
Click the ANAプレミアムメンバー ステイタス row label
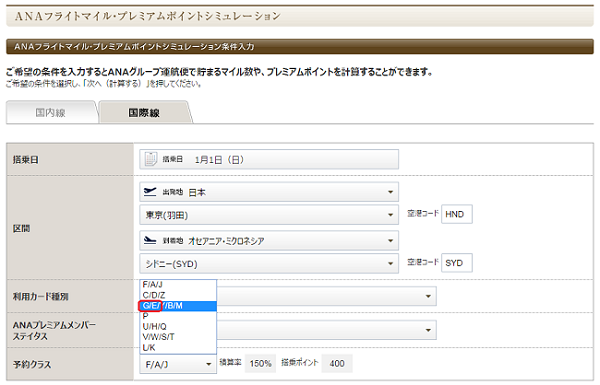click(54, 331)
